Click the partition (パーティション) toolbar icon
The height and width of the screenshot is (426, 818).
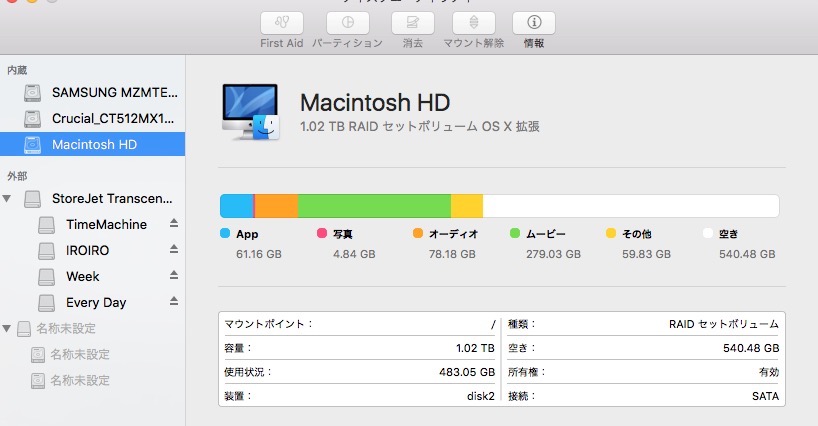click(347, 23)
